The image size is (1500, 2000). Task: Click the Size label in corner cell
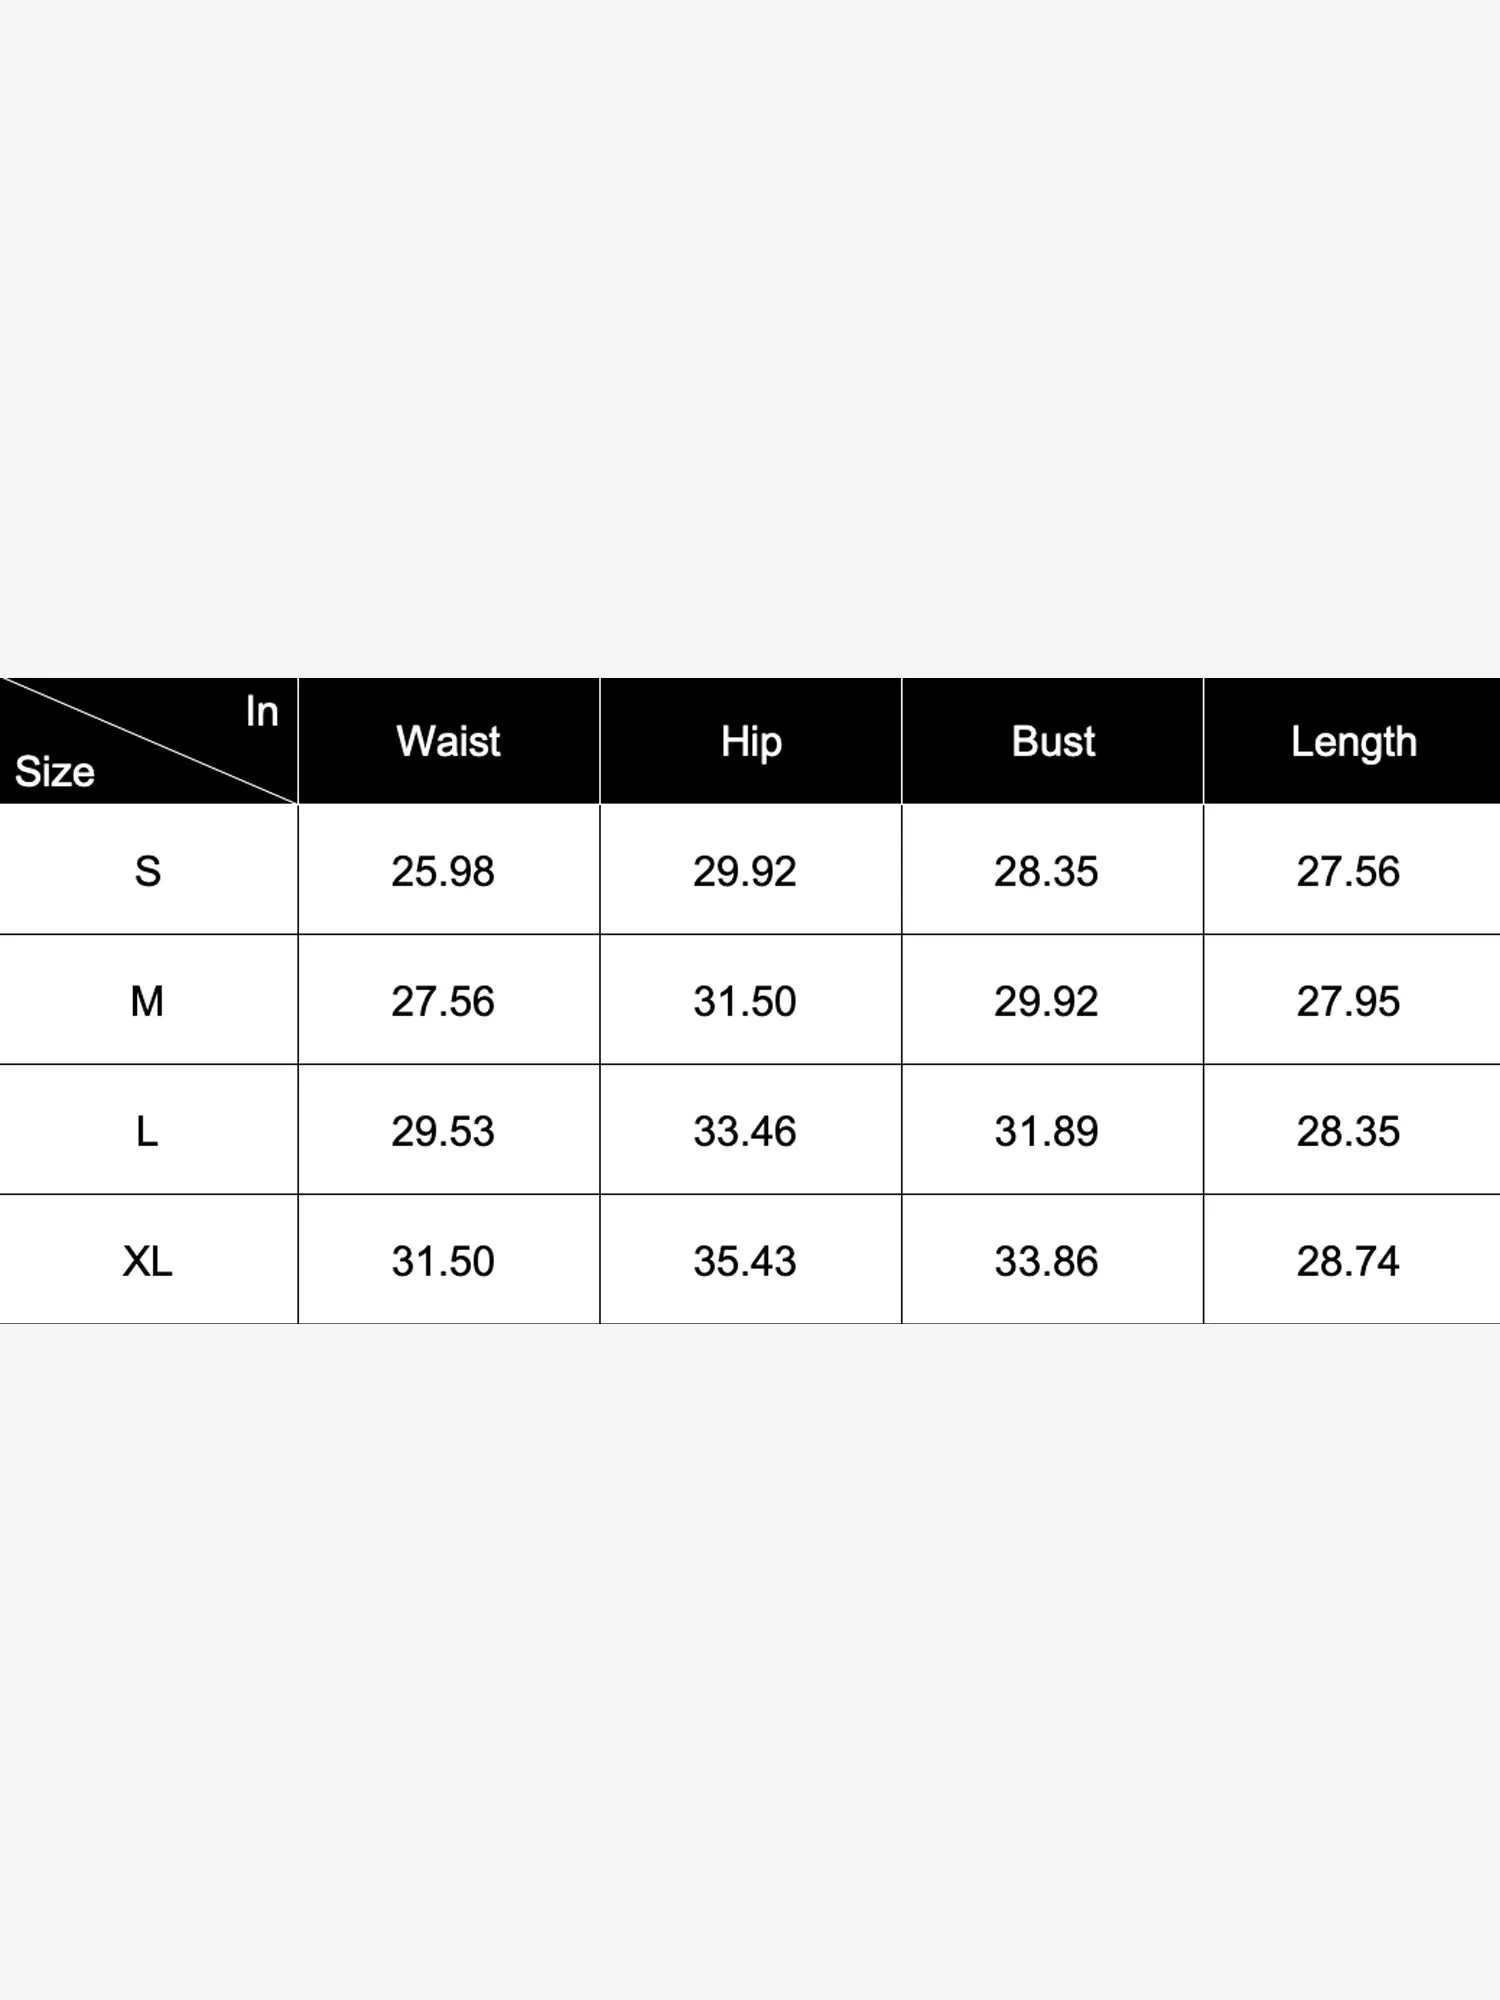coord(55,772)
